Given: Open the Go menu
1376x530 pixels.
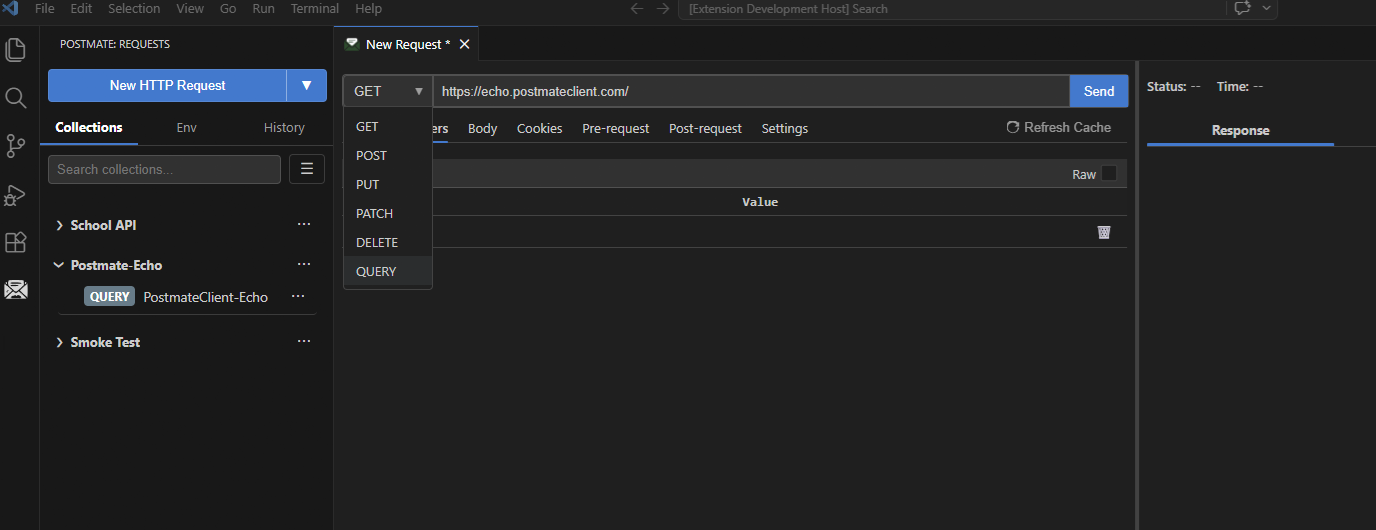Looking at the screenshot, I should click(x=228, y=8).
